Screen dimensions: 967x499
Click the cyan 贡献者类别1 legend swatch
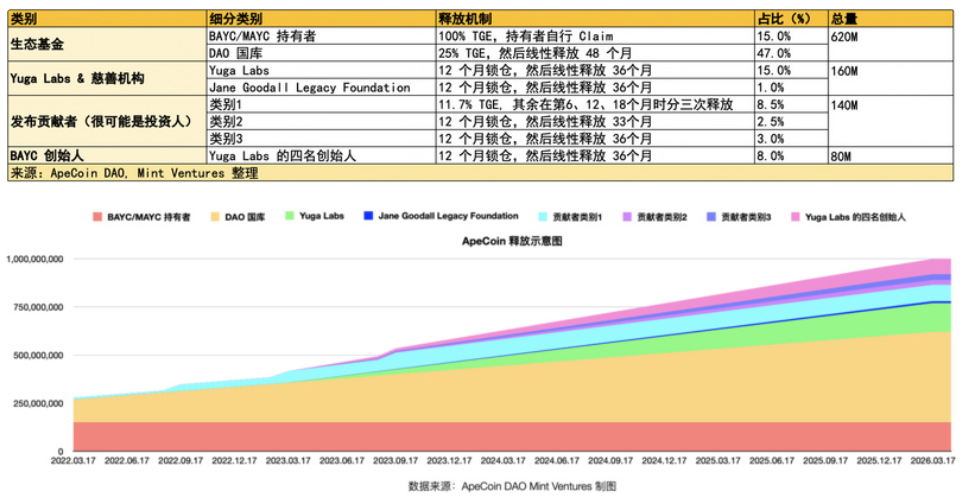coord(543,217)
